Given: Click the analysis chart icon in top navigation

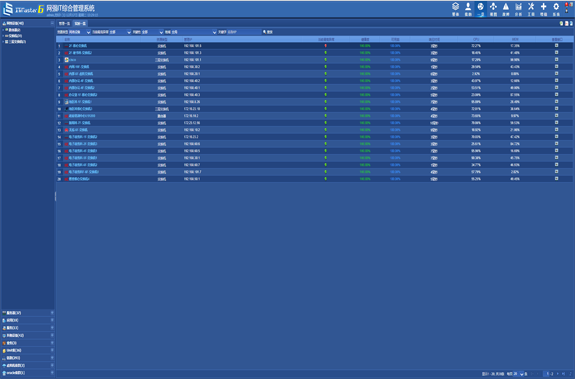Looking at the screenshot, I should [x=518, y=9].
